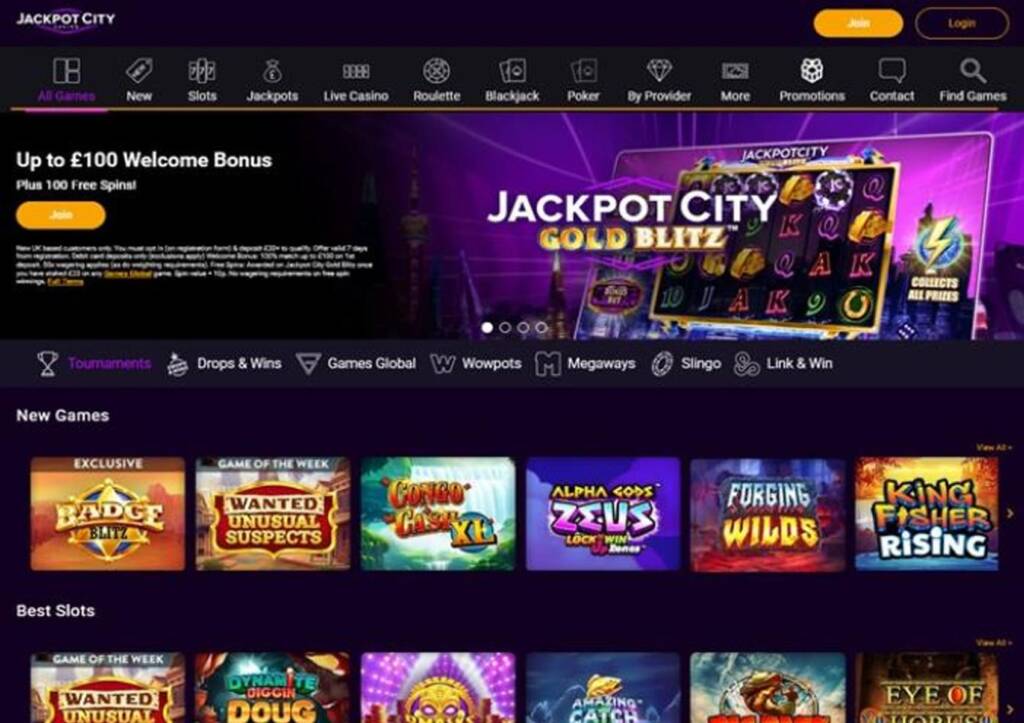Expand the More games menu
Screen dimensions: 1024x723
(735, 80)
